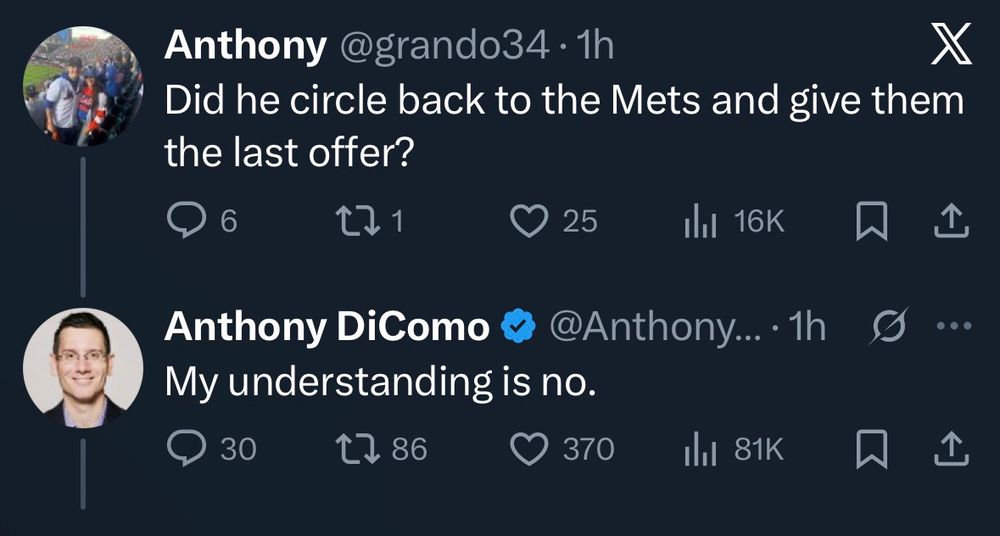The width and height of the screenshot is (1000, 536).
Task: Open reply thread on DiComo's tweet
Action: (185, 450)
